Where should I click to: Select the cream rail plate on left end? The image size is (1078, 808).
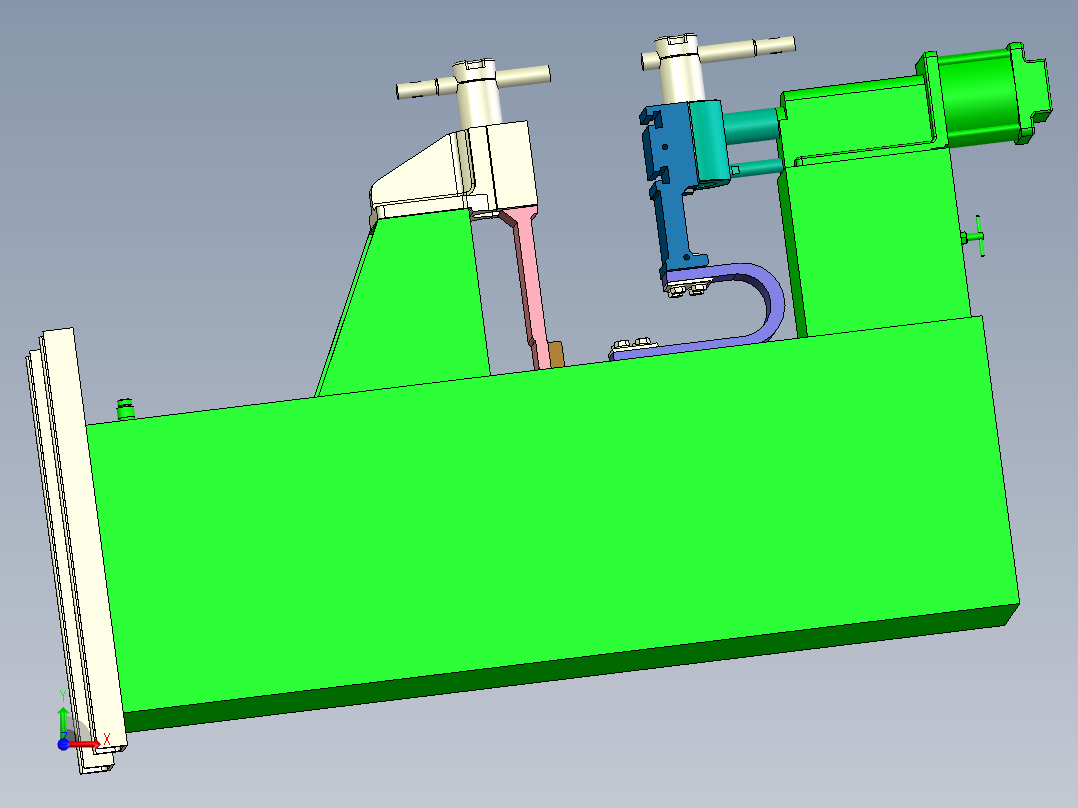pyautogui.click(x=76, y=550)
